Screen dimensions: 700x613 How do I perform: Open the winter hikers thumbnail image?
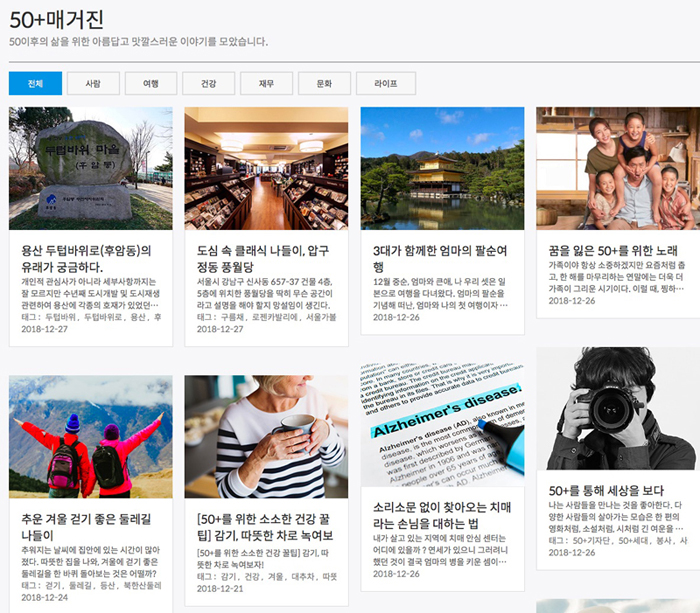tap(90, 436)
